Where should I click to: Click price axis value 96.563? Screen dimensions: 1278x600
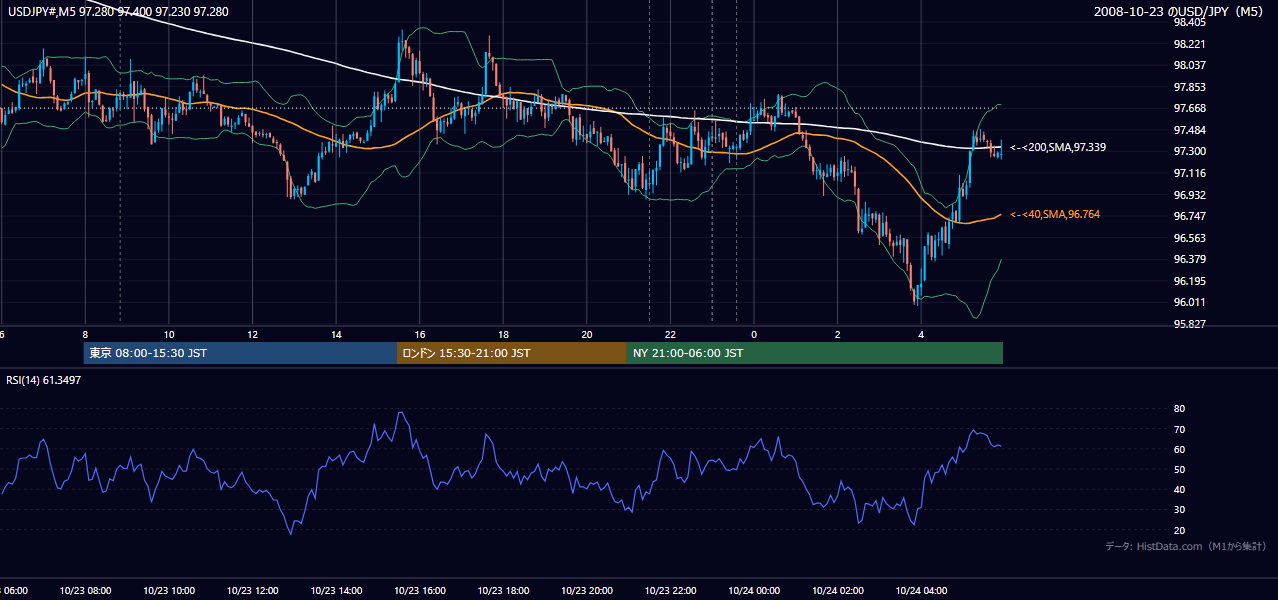[x=1189, y=238]
